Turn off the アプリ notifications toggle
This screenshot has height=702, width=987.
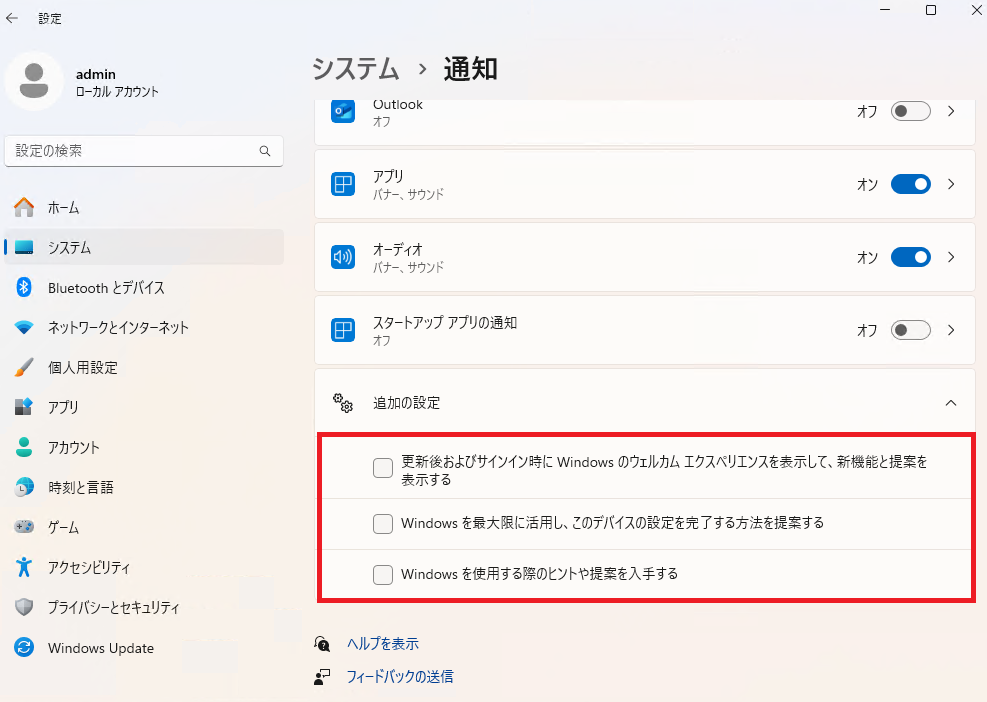910,184
